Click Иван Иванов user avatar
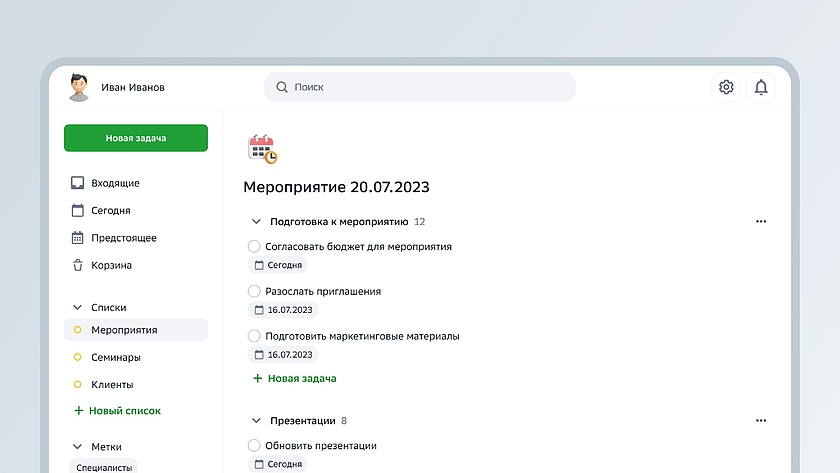Screen dimensions: 840x473 coord(79,87)
